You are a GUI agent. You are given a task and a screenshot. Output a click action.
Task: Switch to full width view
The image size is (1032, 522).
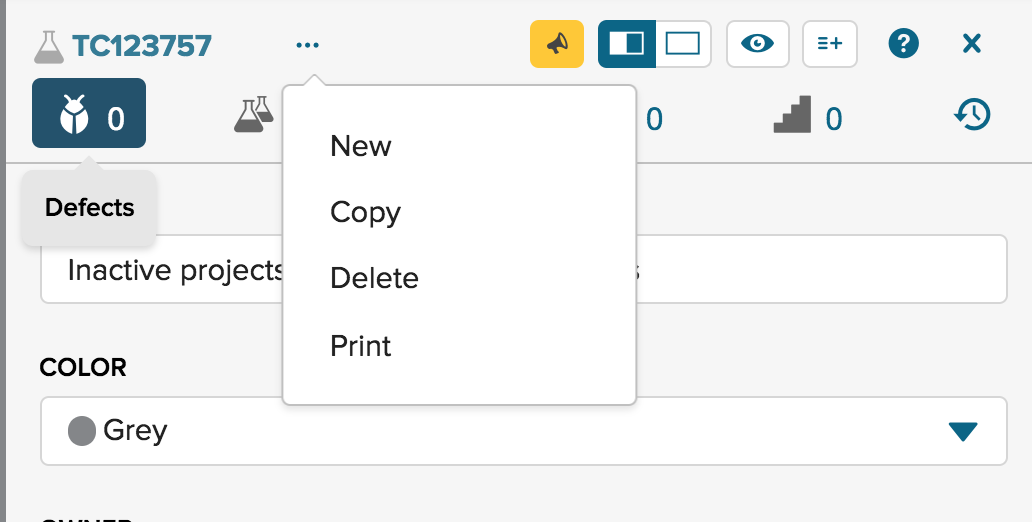coord(683,44)
